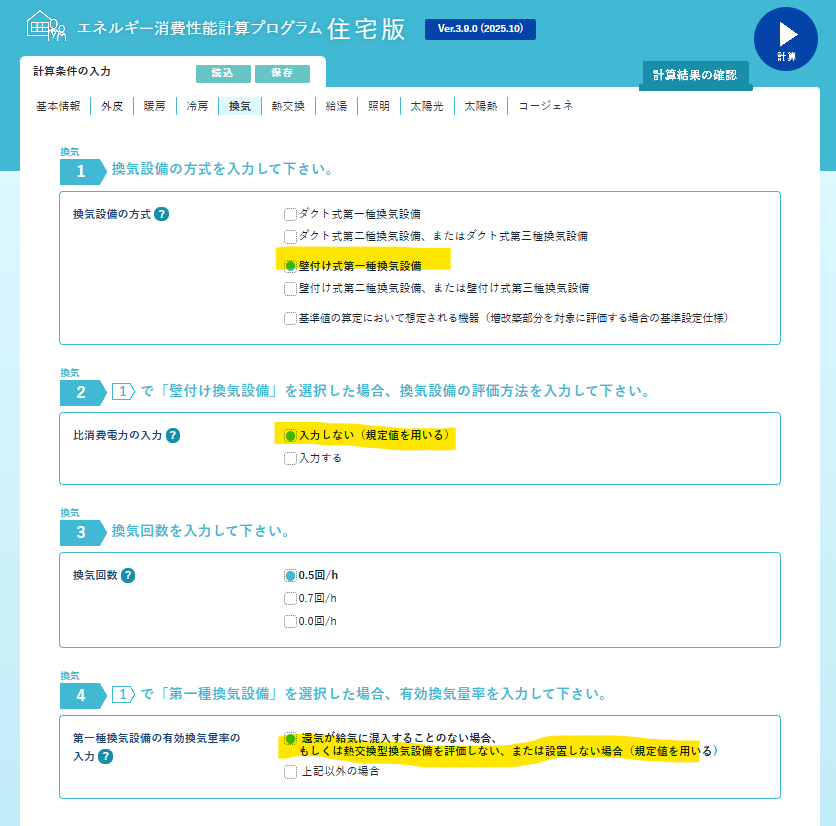Switch to the 基本情報 tab

click(58, 106)
